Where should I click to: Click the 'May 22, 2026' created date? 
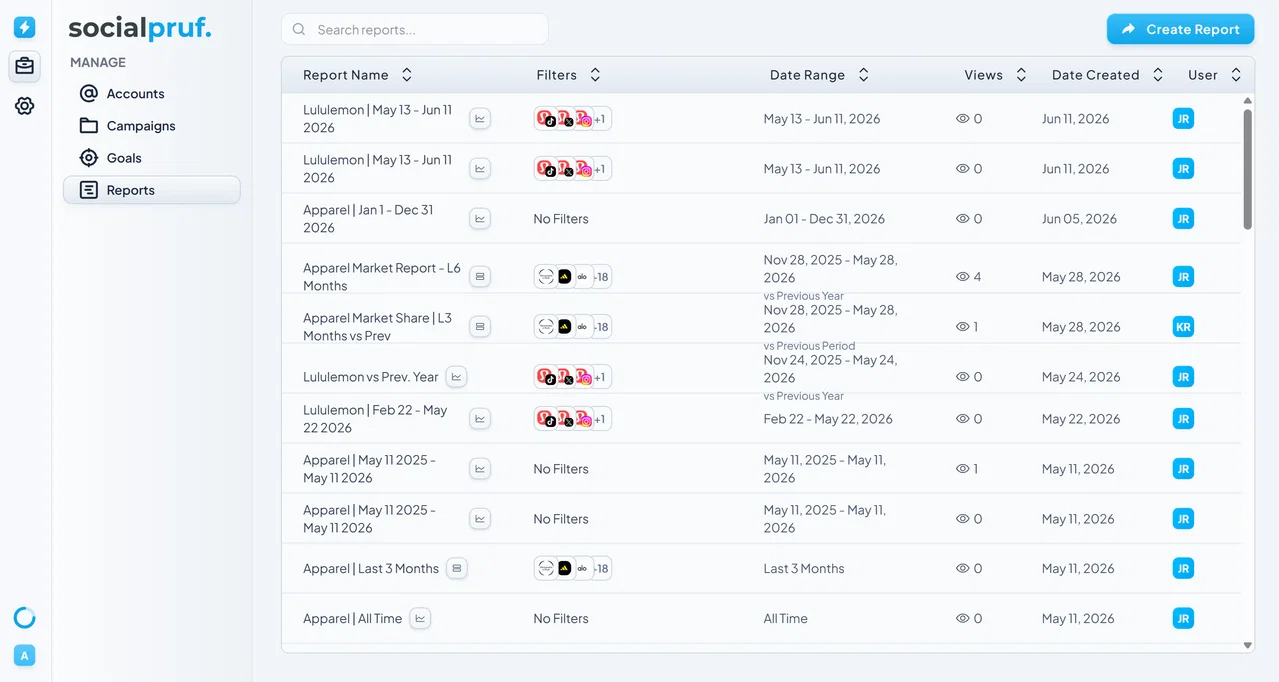tap(1081, 419)
